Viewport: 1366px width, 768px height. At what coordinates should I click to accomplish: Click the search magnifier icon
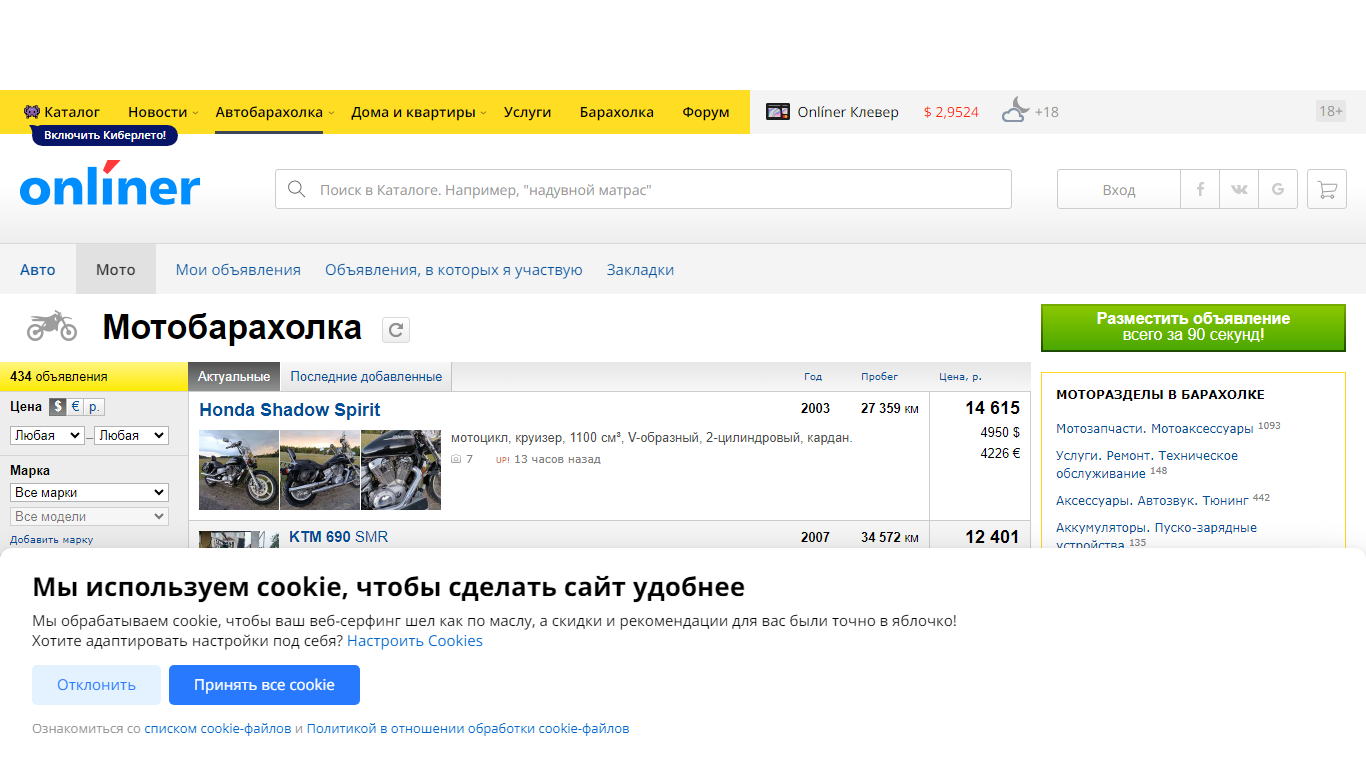point(296,189)
